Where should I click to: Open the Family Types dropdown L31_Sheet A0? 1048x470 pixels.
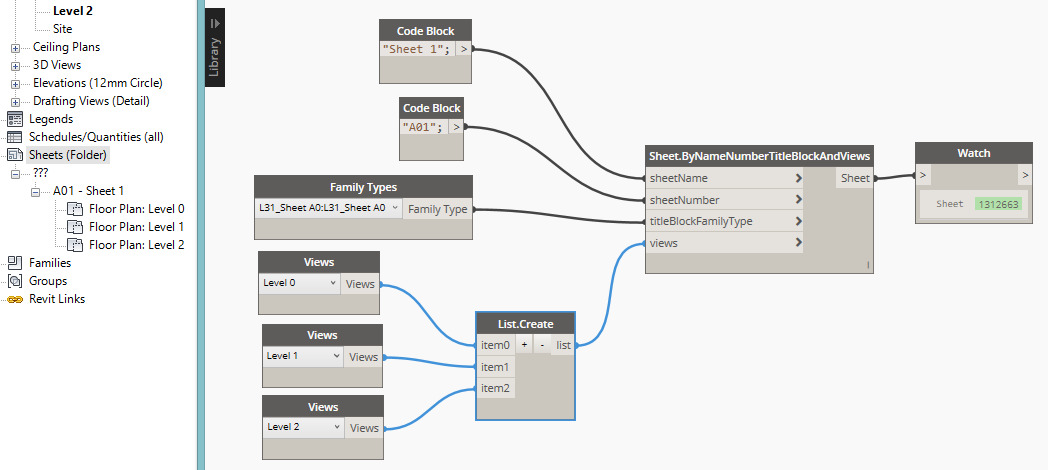pos(328,208)
